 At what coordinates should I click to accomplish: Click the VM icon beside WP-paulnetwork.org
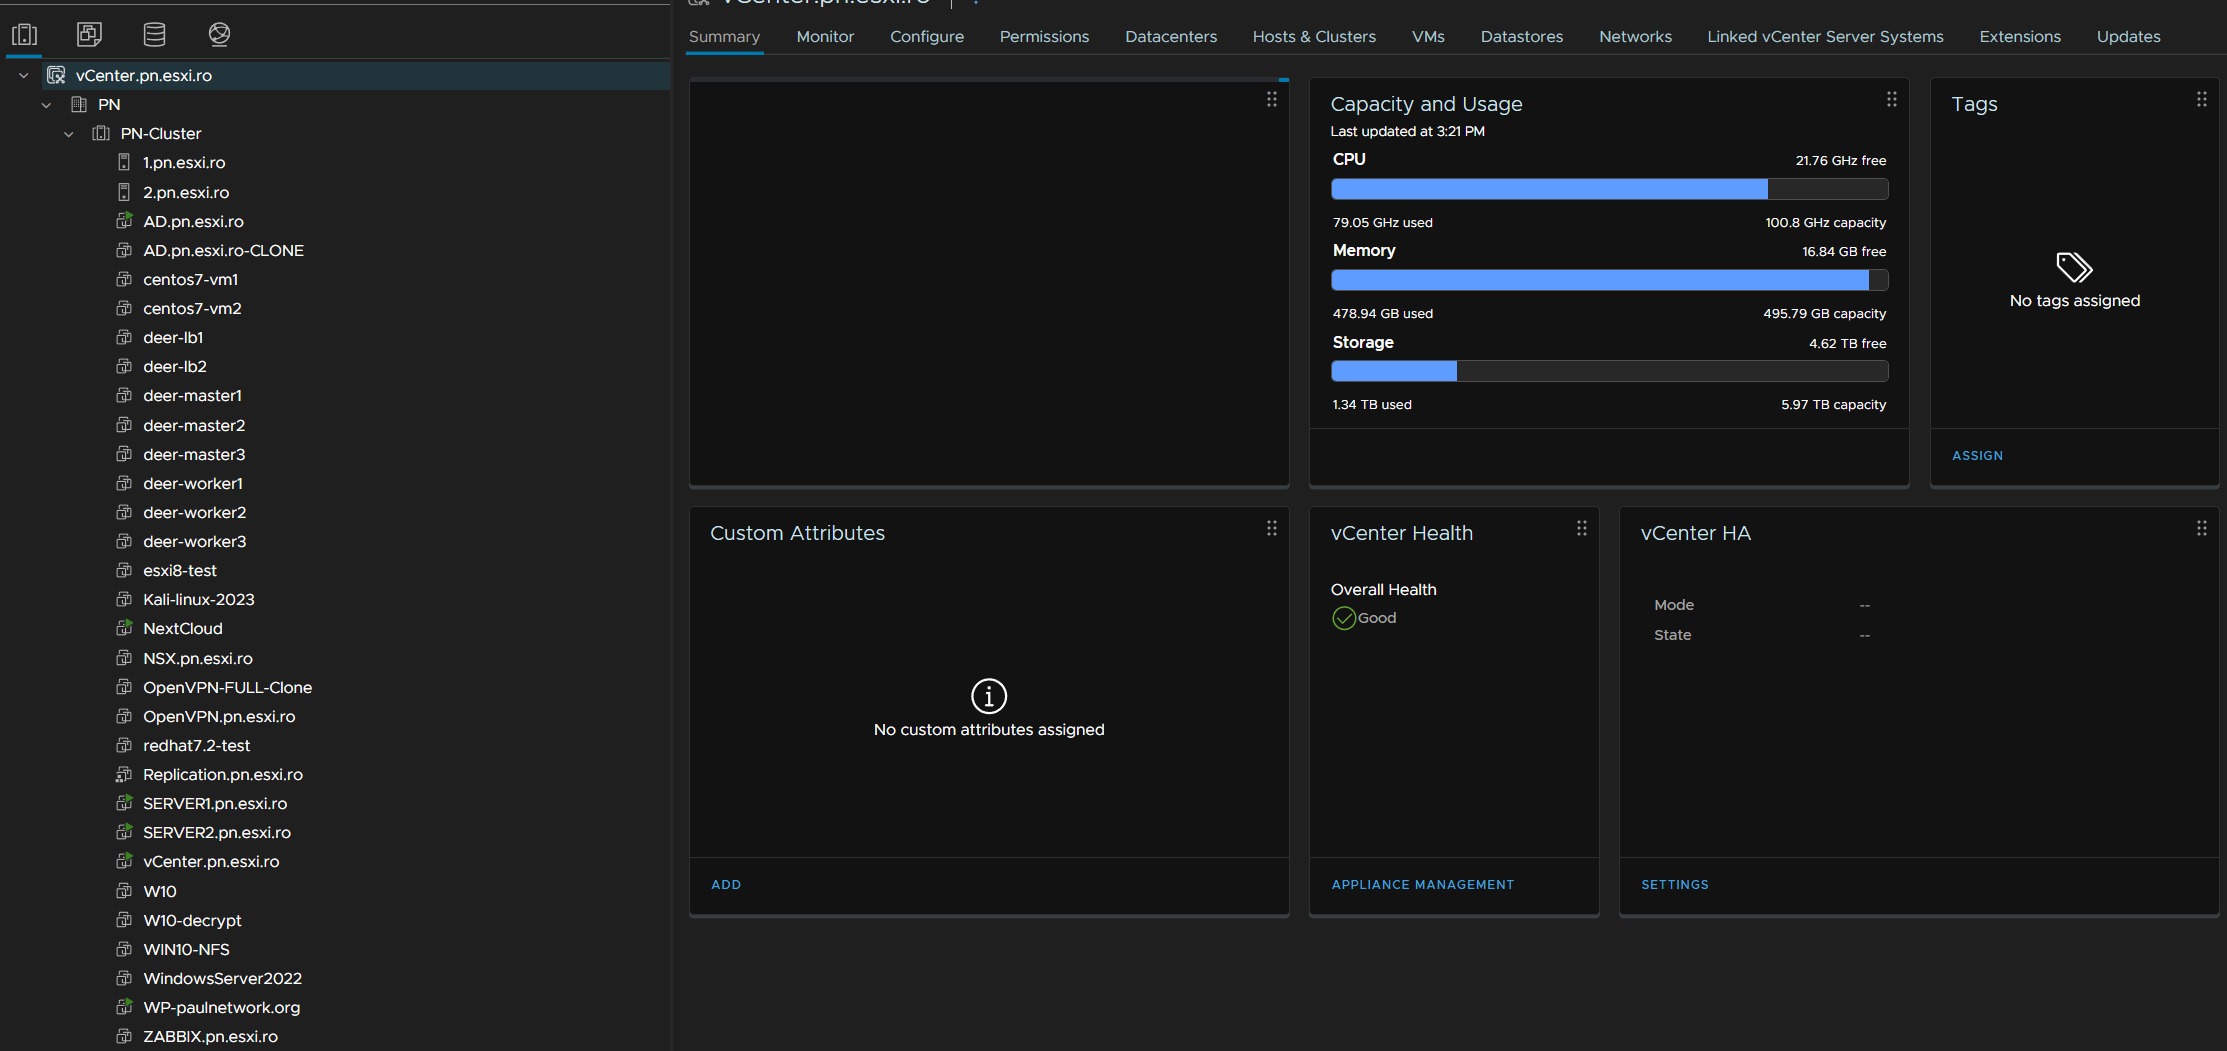coord(124,1007)
